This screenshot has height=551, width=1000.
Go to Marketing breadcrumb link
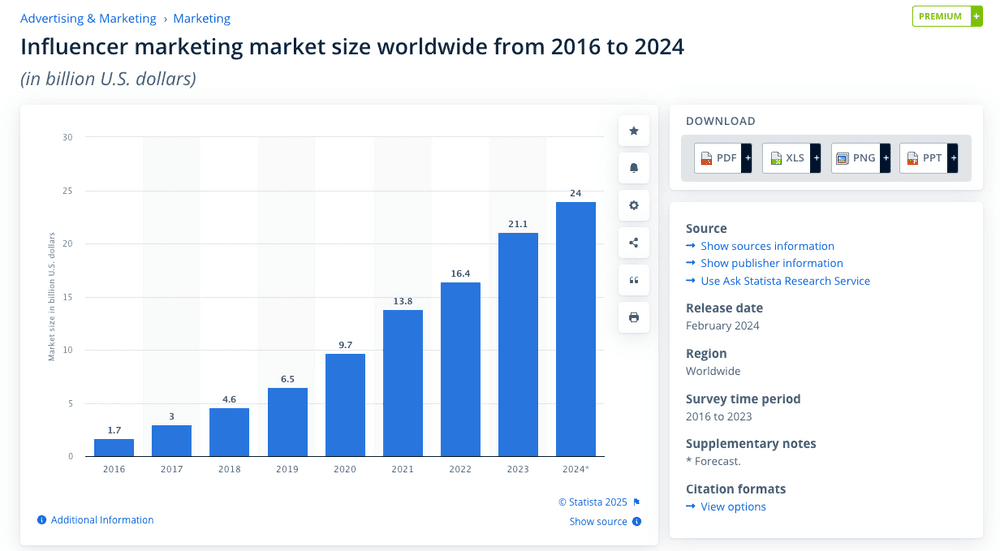click(202, 18)
